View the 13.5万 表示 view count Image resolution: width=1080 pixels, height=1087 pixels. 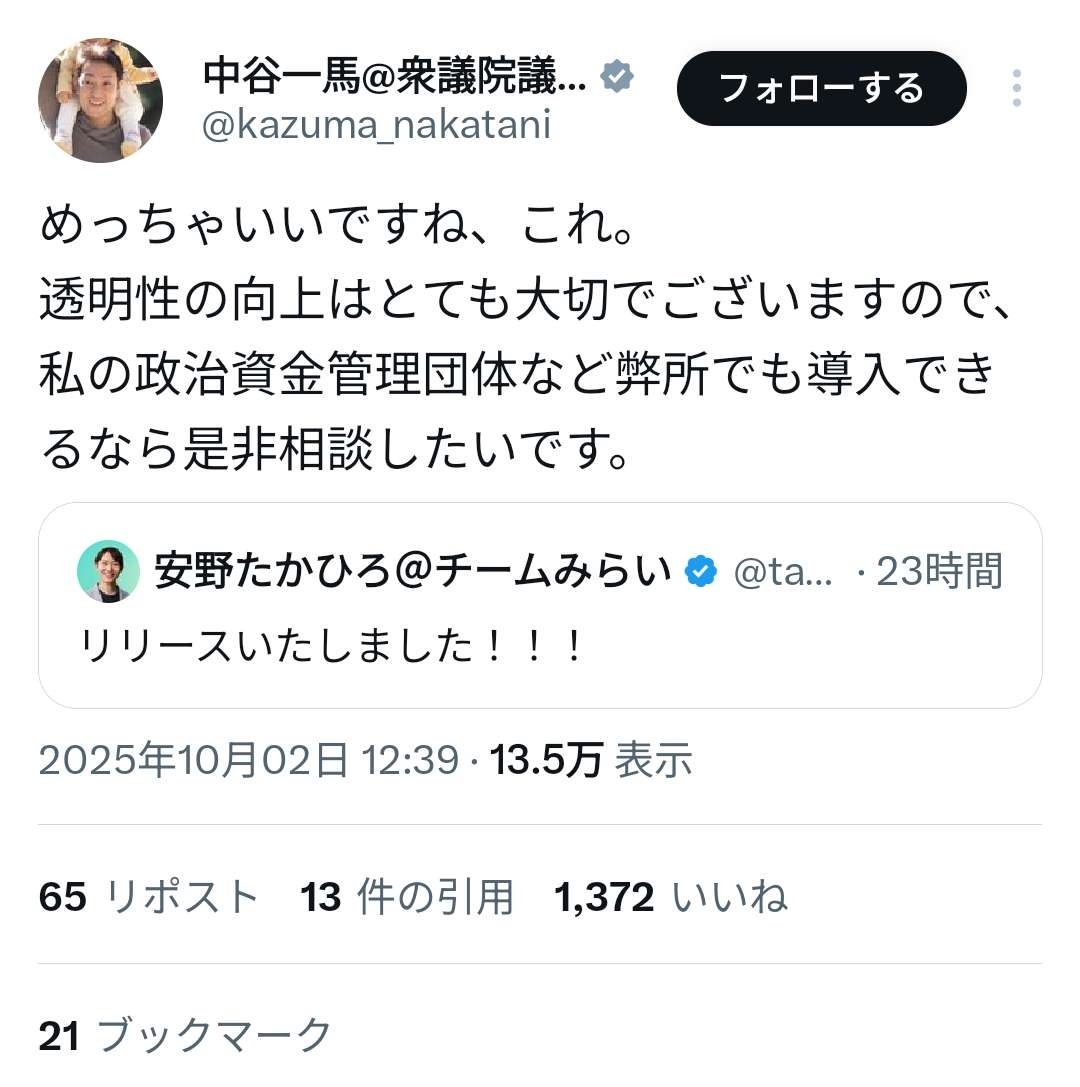(x=590, y=761)
